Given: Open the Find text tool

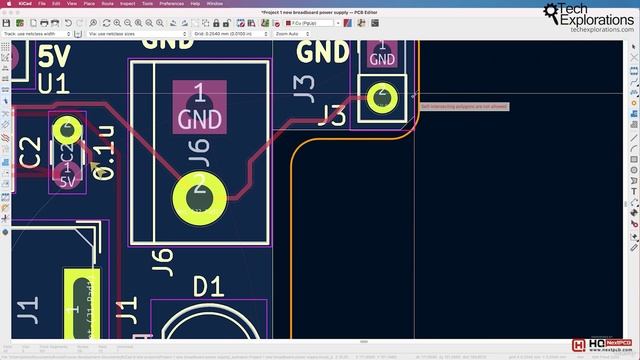Looking at the screenshot, I should 93,23.
